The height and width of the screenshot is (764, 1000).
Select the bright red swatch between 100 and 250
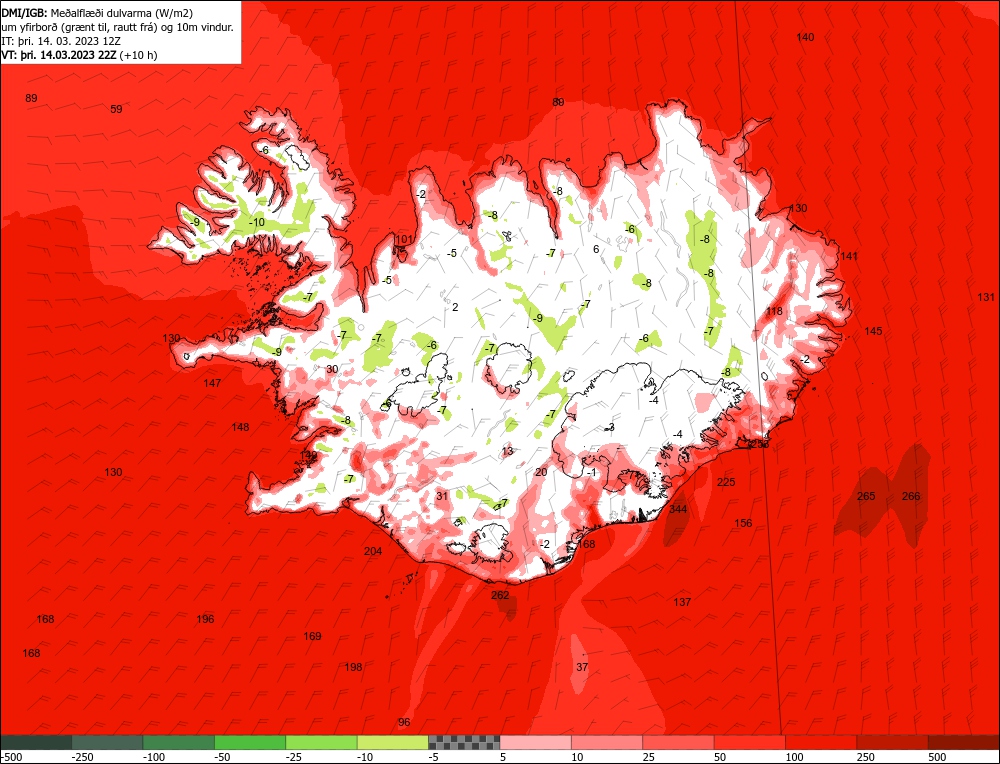pos(821,742)
